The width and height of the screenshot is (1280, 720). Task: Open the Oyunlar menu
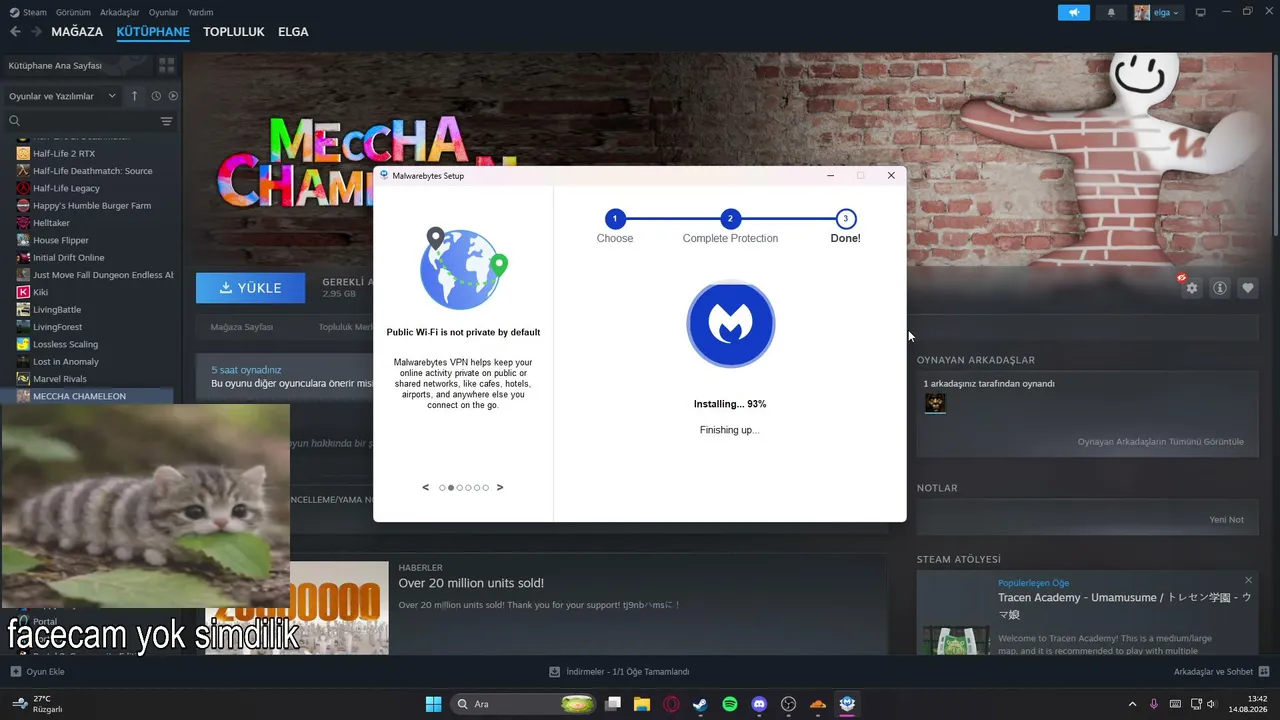point(164,13)
